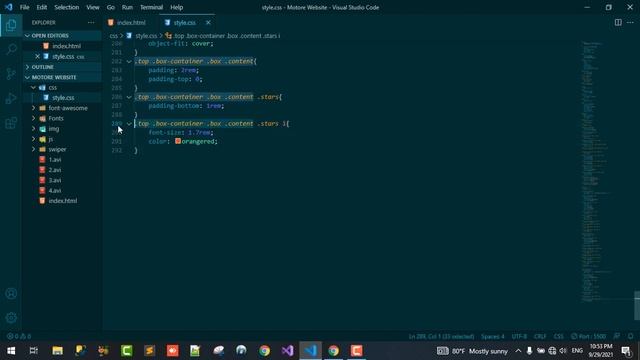Close the style.css editor tab
The image size is (640, 360).
208,22
